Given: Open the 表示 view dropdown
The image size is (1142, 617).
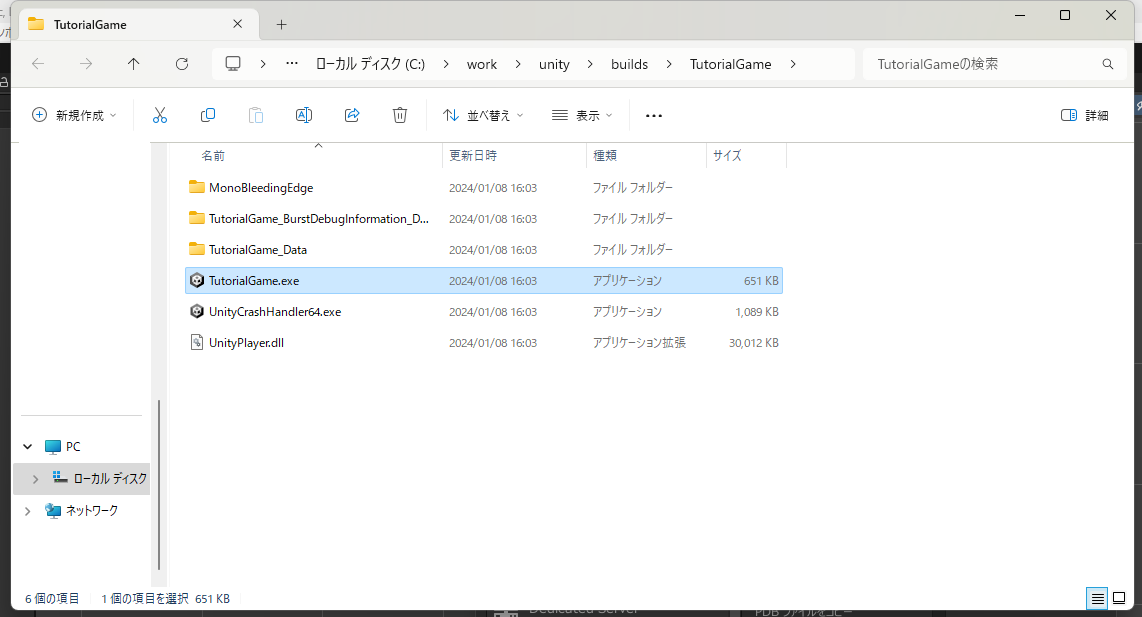Looking at the screenshot, I should point(582,115).
